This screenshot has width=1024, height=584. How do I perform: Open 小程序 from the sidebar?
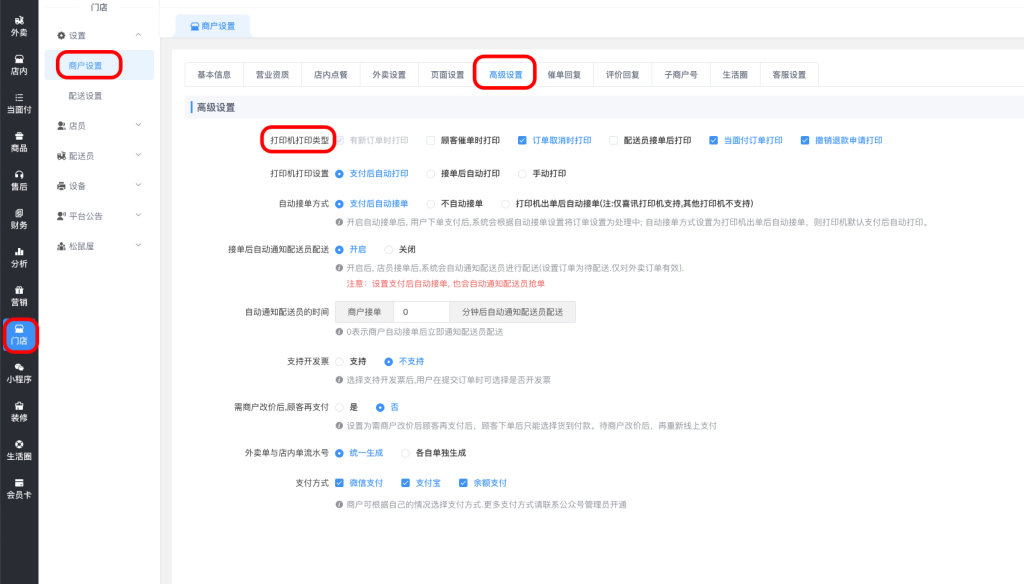point(19,372)
